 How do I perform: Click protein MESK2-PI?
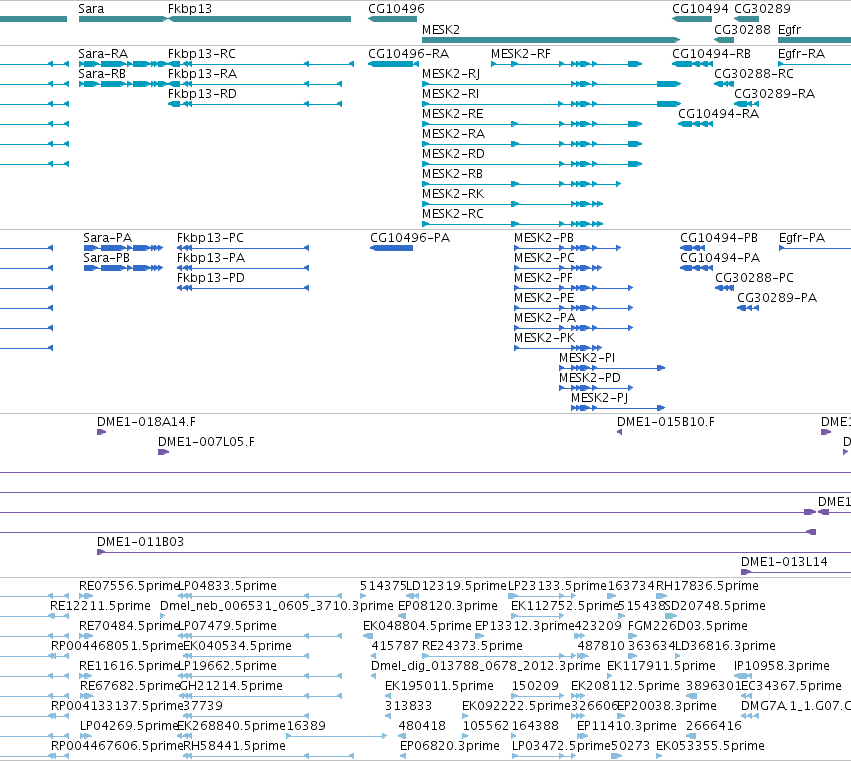pyautogui.click(x=587, y=358)
